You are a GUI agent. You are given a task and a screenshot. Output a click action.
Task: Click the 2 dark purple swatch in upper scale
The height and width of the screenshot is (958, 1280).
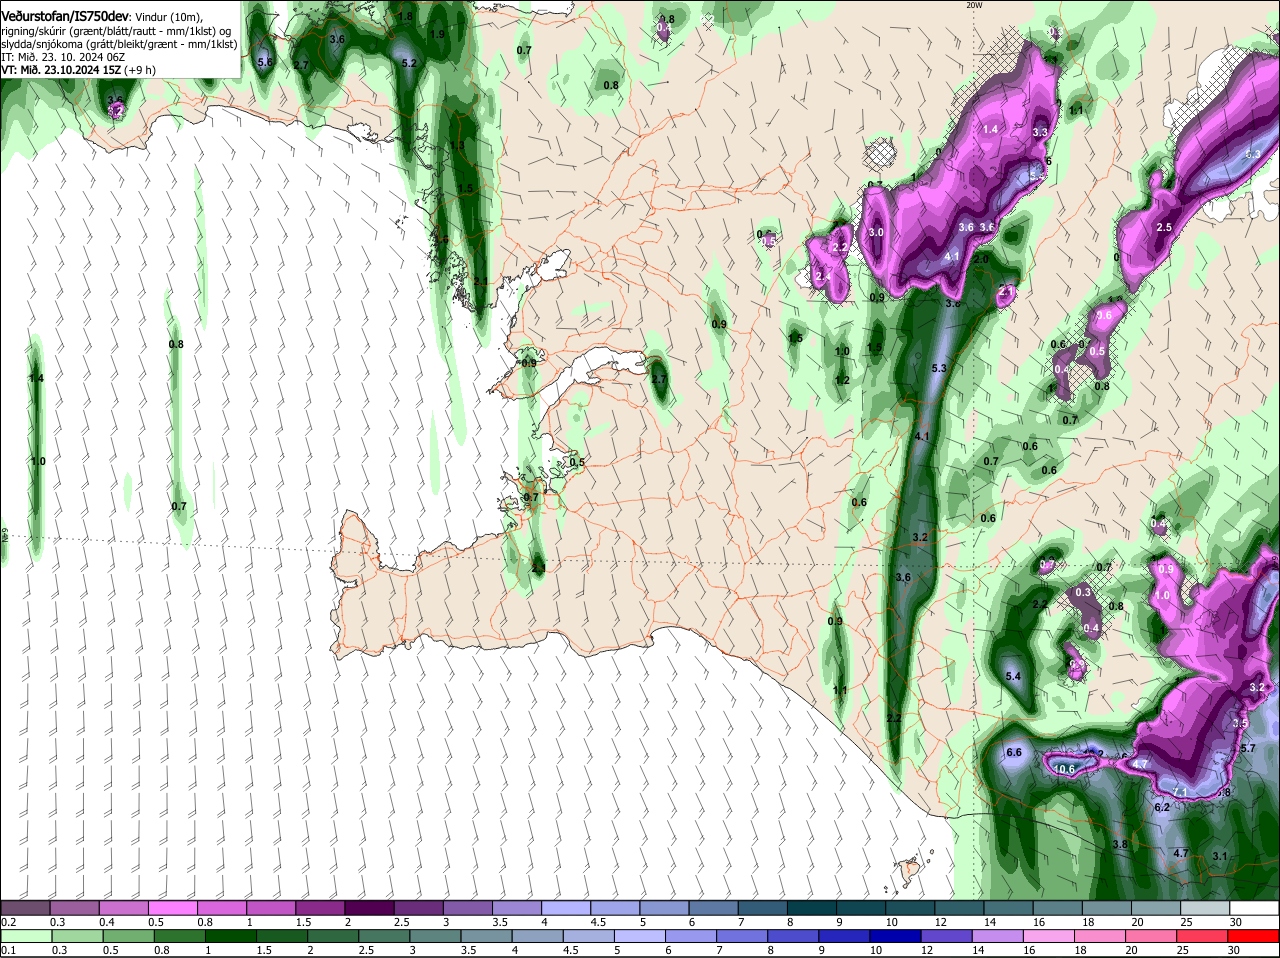[369, 908]
